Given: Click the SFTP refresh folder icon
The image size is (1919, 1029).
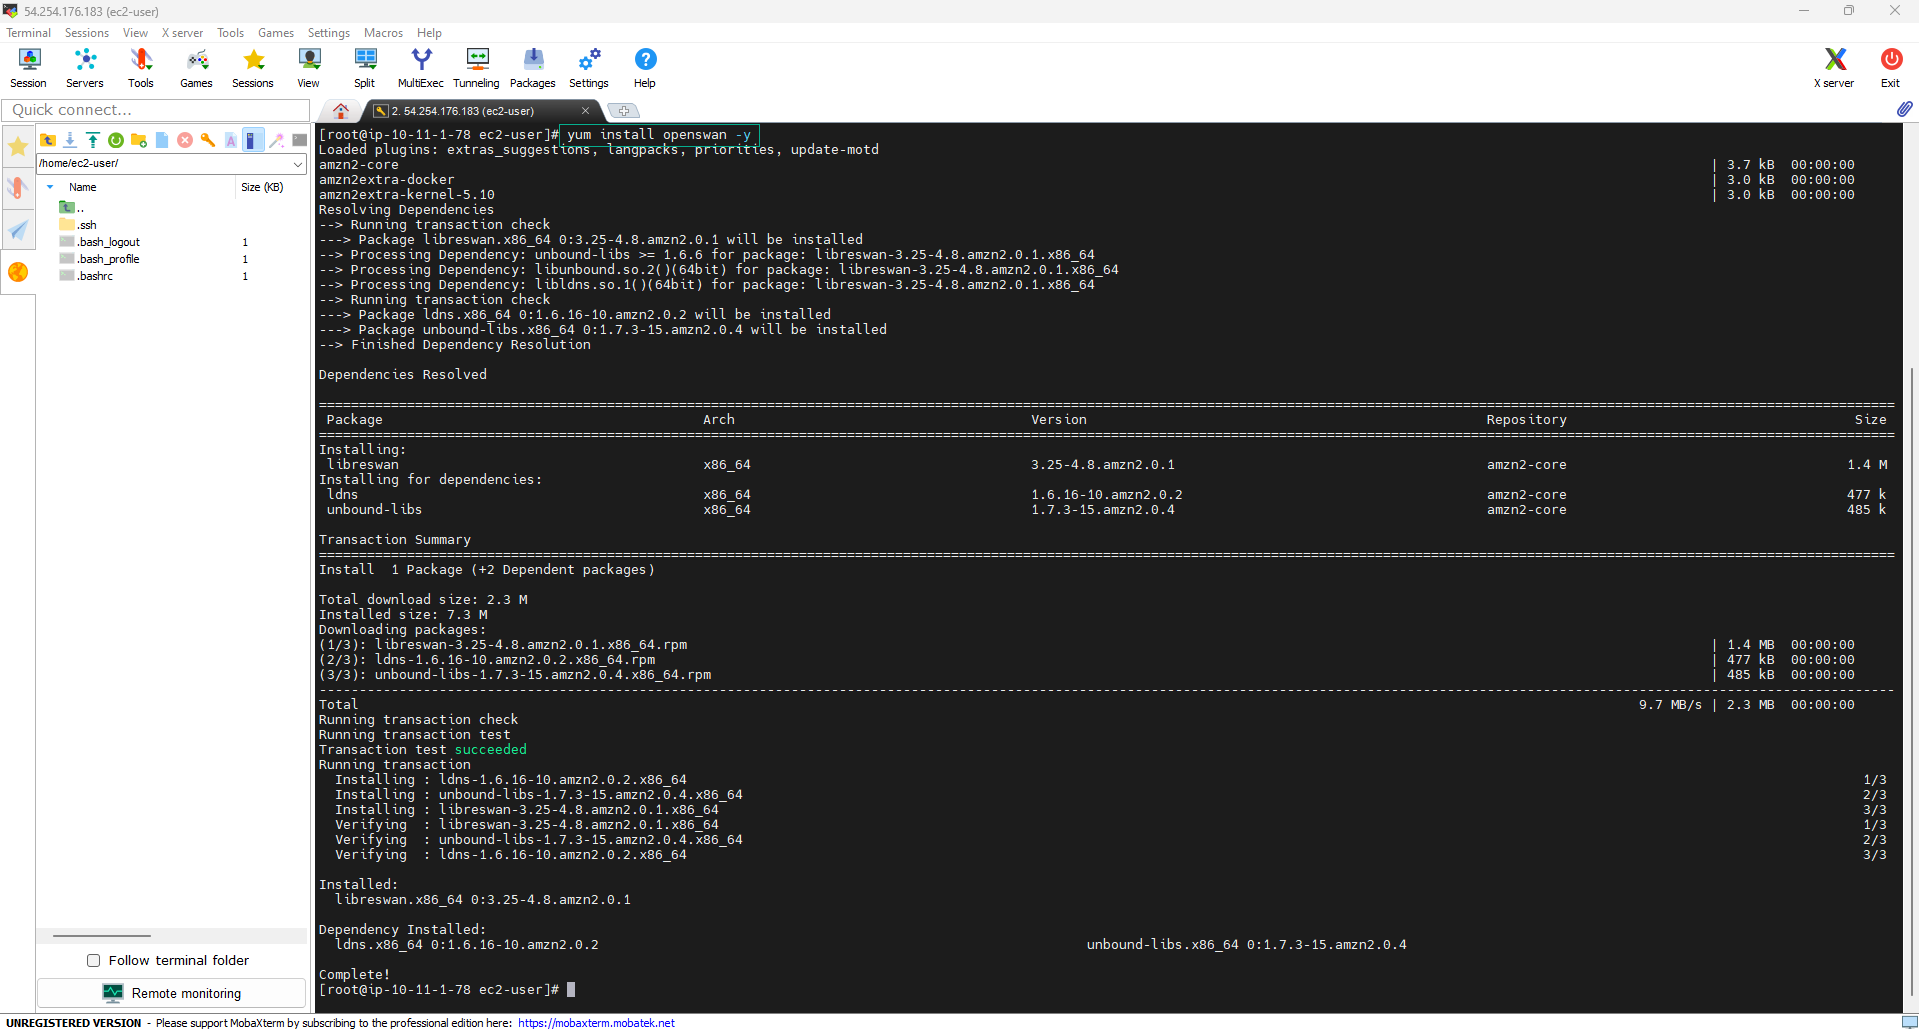Looking at the screenshot, I should [x=116, y=140].
